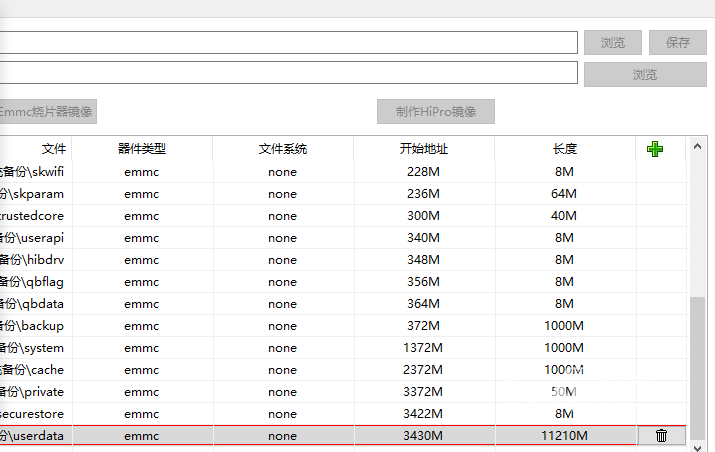Select the system file cell
The image size is (715, 452).
pyautogui.click(x=36, y=348)
